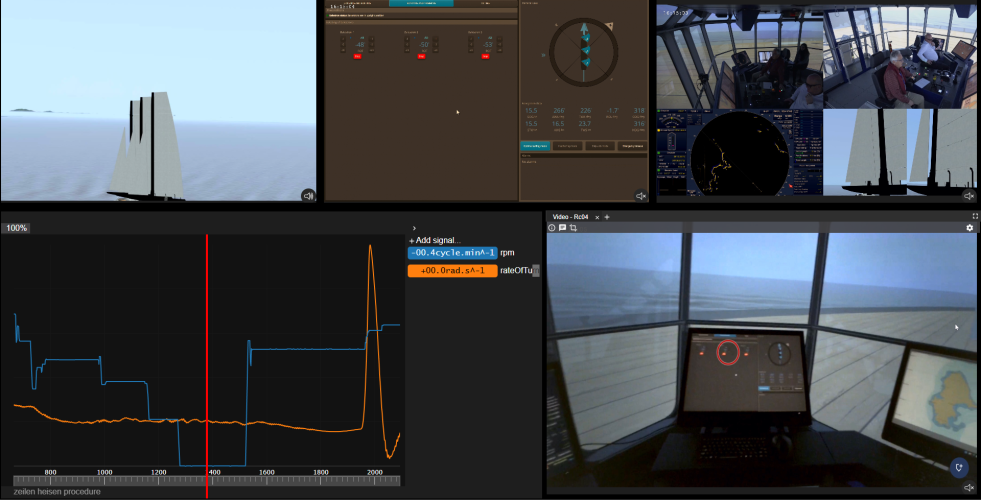The height and width of the screenshot is (500, 981).
Task: Open Rc04 video panel settings gear
Action: tap(970, 228)
